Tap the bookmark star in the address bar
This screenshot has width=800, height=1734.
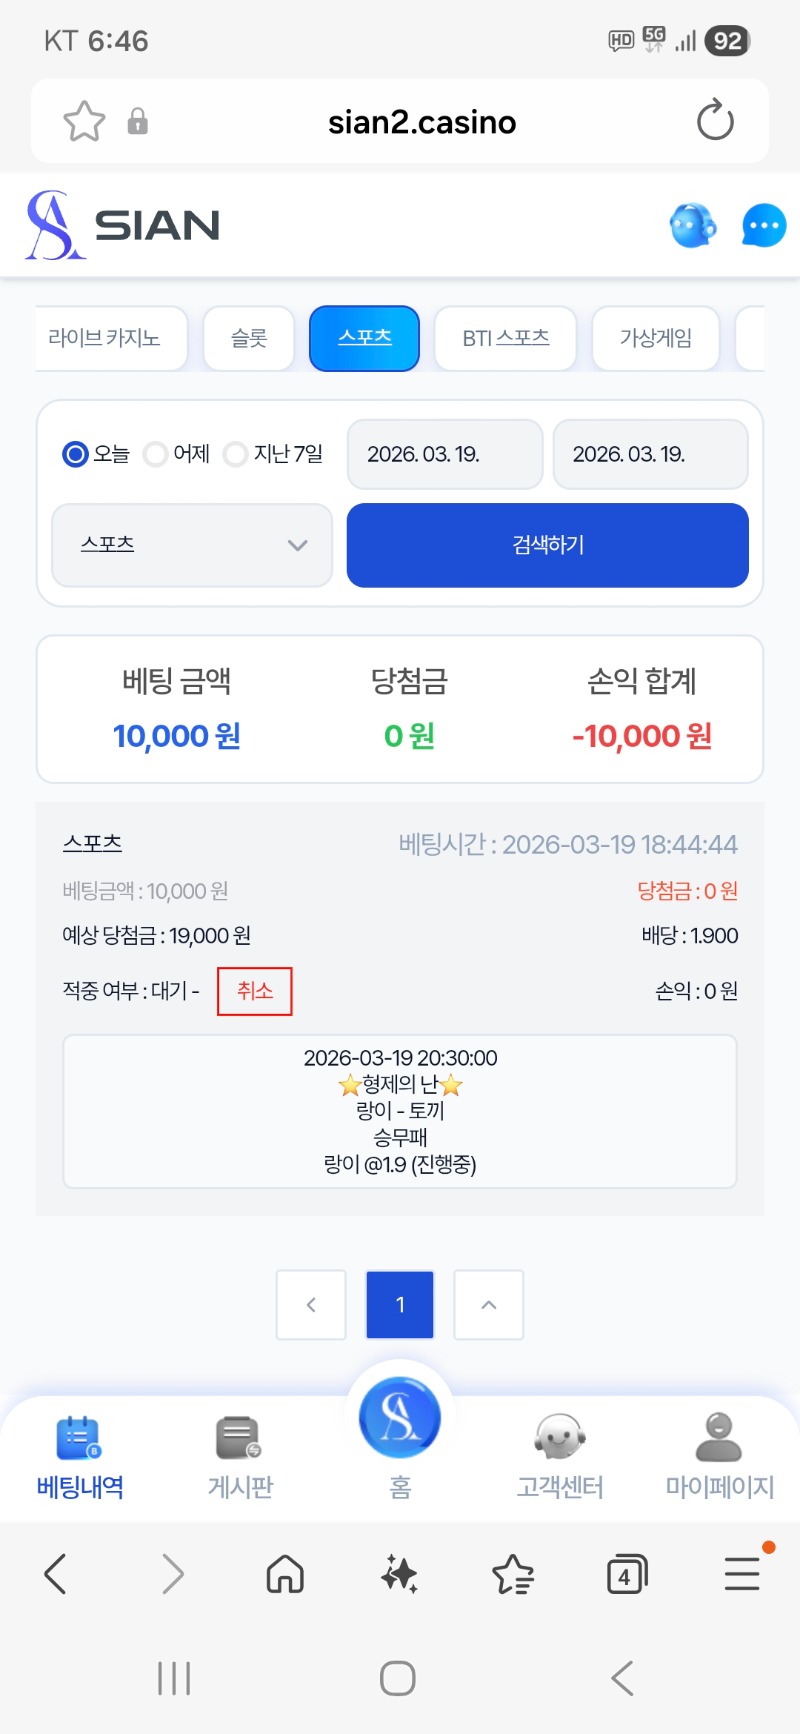coord(84,122)
